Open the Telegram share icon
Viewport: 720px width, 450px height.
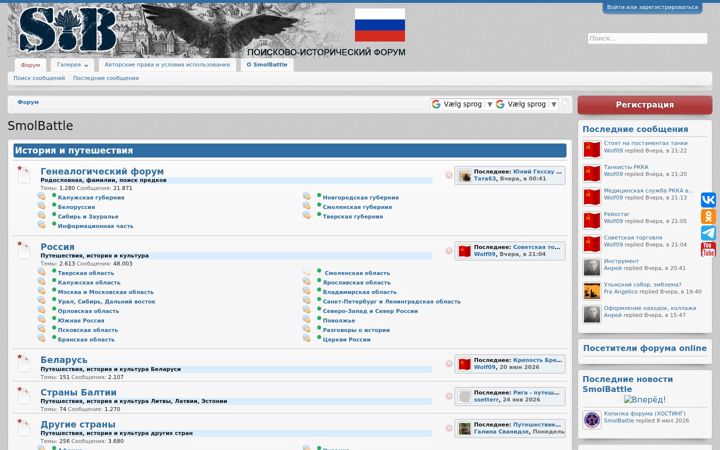coord(708,233)
